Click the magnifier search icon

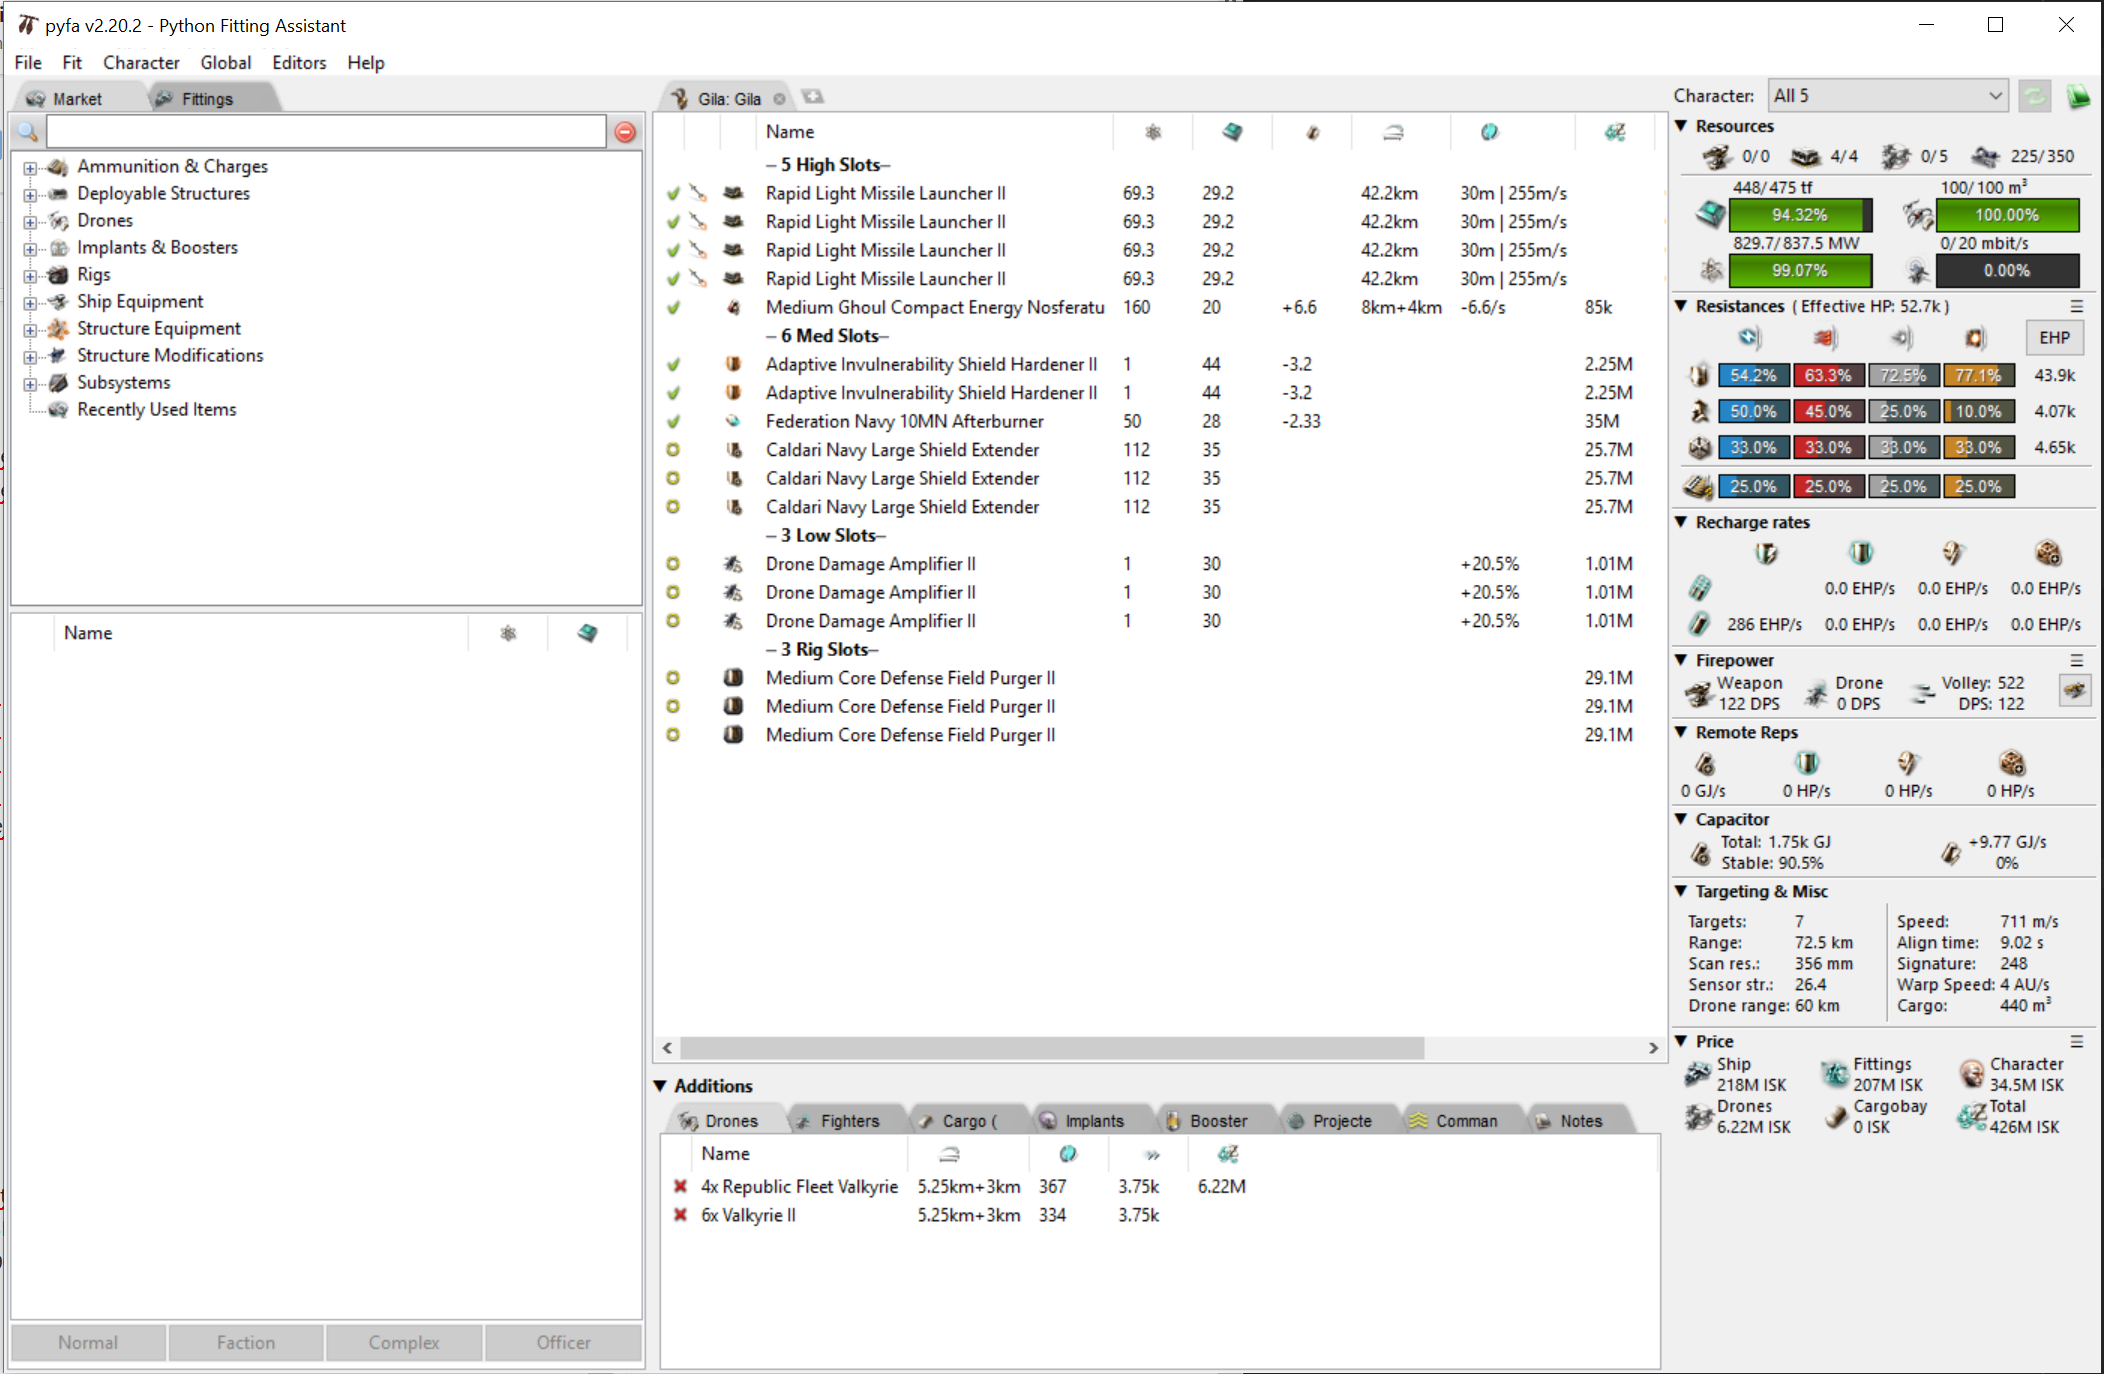28,132
